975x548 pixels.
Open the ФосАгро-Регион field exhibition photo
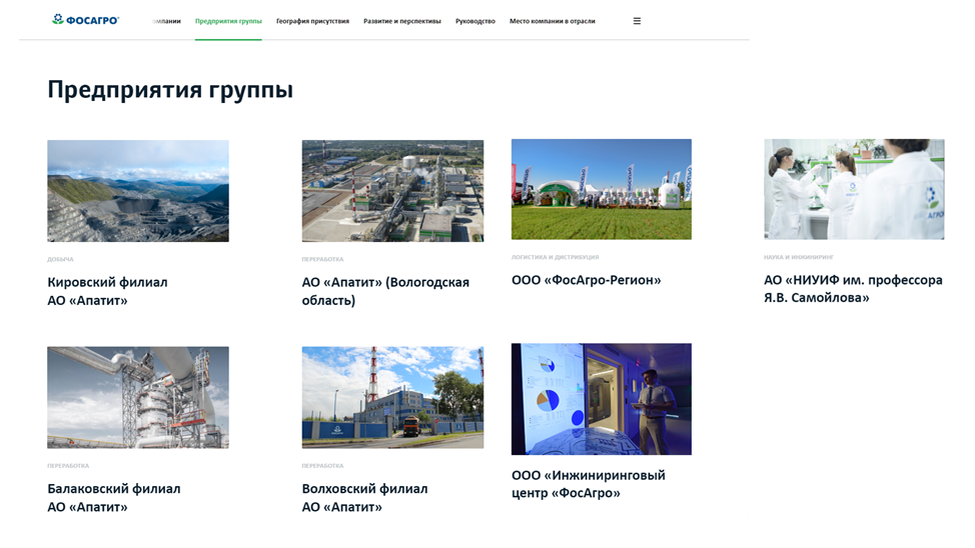click(x=601, y=189)
